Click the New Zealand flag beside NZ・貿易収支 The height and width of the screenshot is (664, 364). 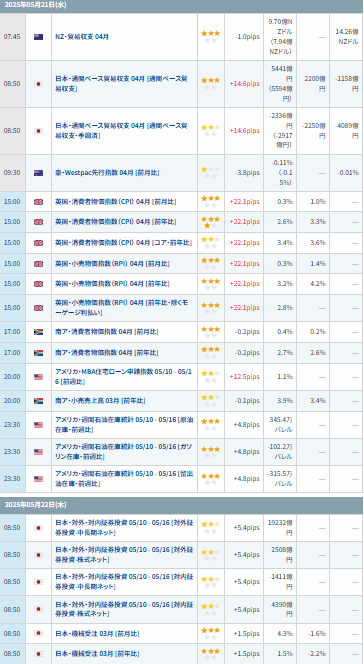click(38, 37)
